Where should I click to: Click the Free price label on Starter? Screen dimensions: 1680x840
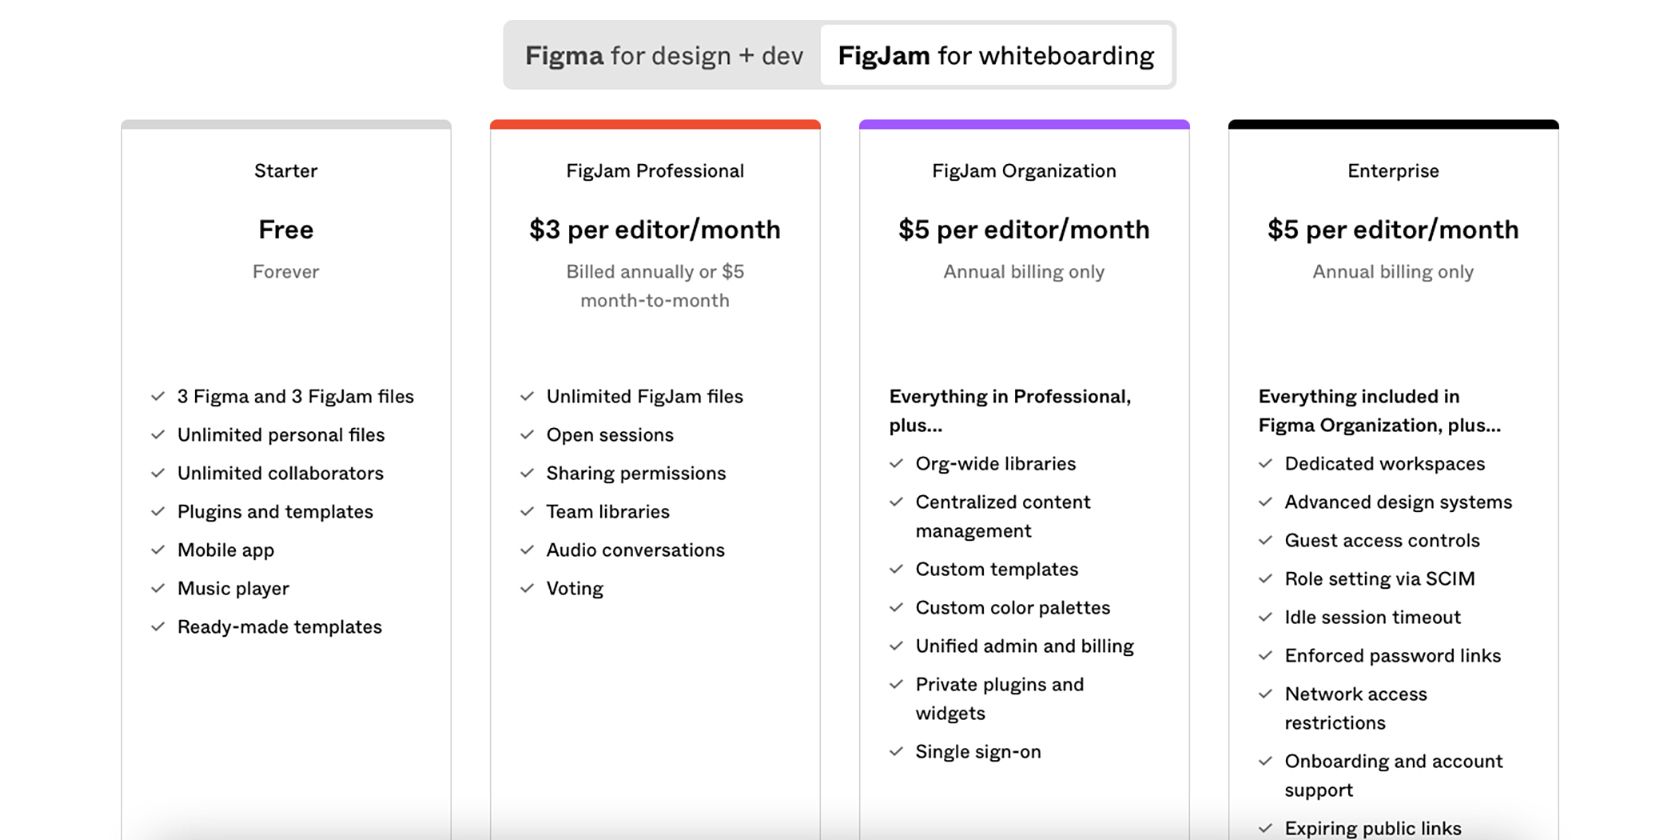286,230
